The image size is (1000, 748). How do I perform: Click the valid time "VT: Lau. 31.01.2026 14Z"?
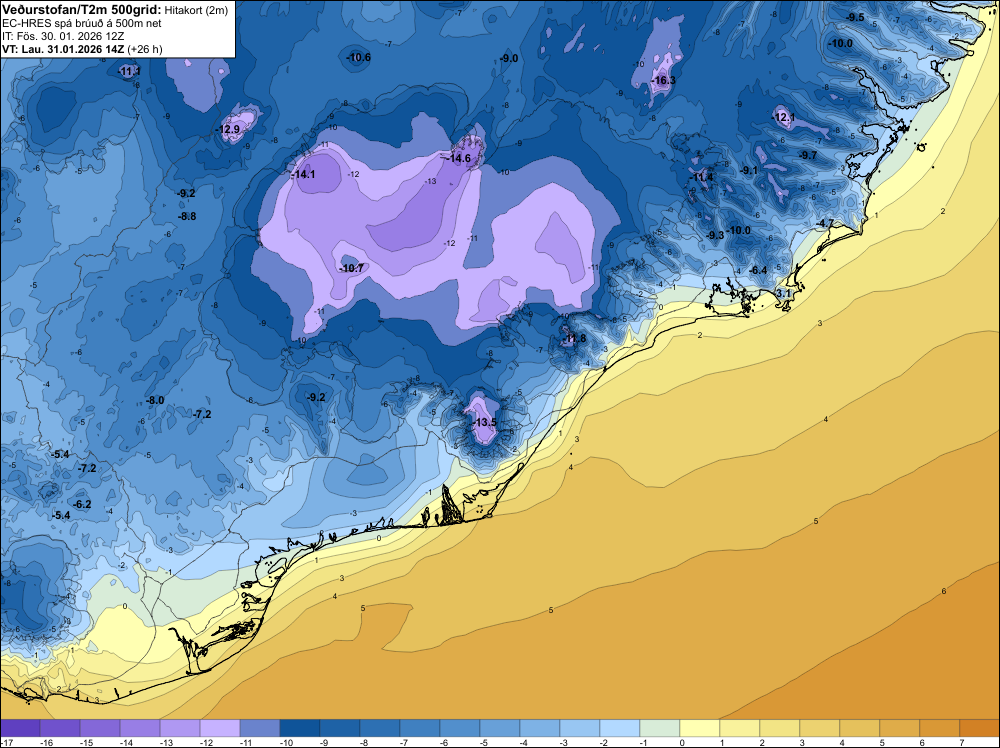point(64,49)
